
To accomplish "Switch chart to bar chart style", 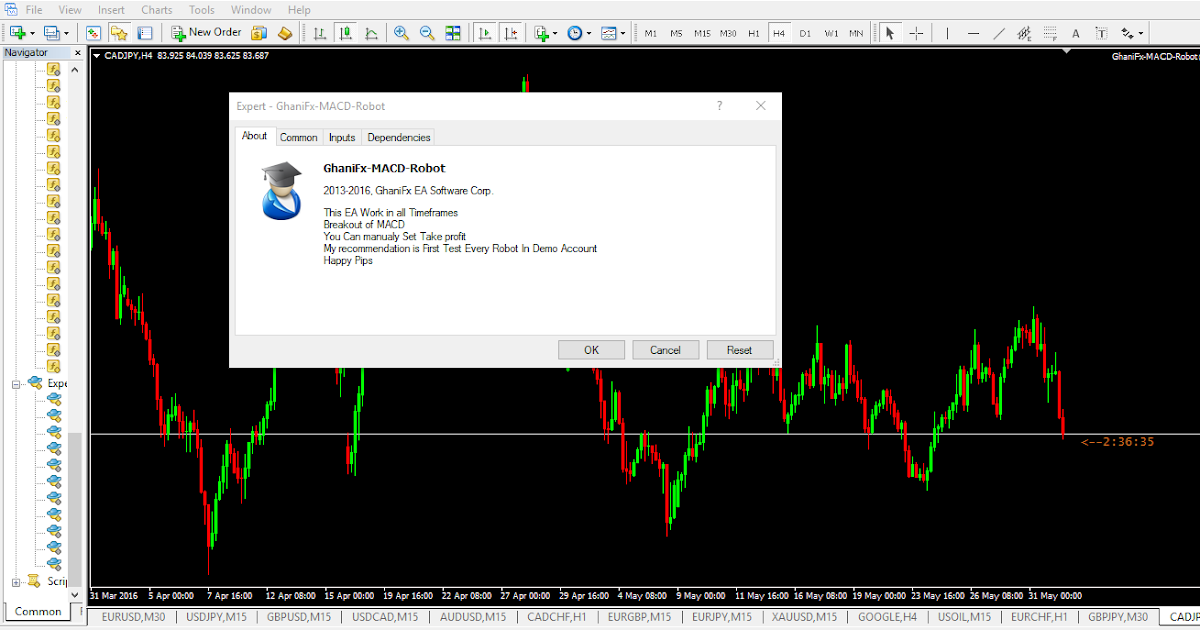I will (x=320, y=33).
